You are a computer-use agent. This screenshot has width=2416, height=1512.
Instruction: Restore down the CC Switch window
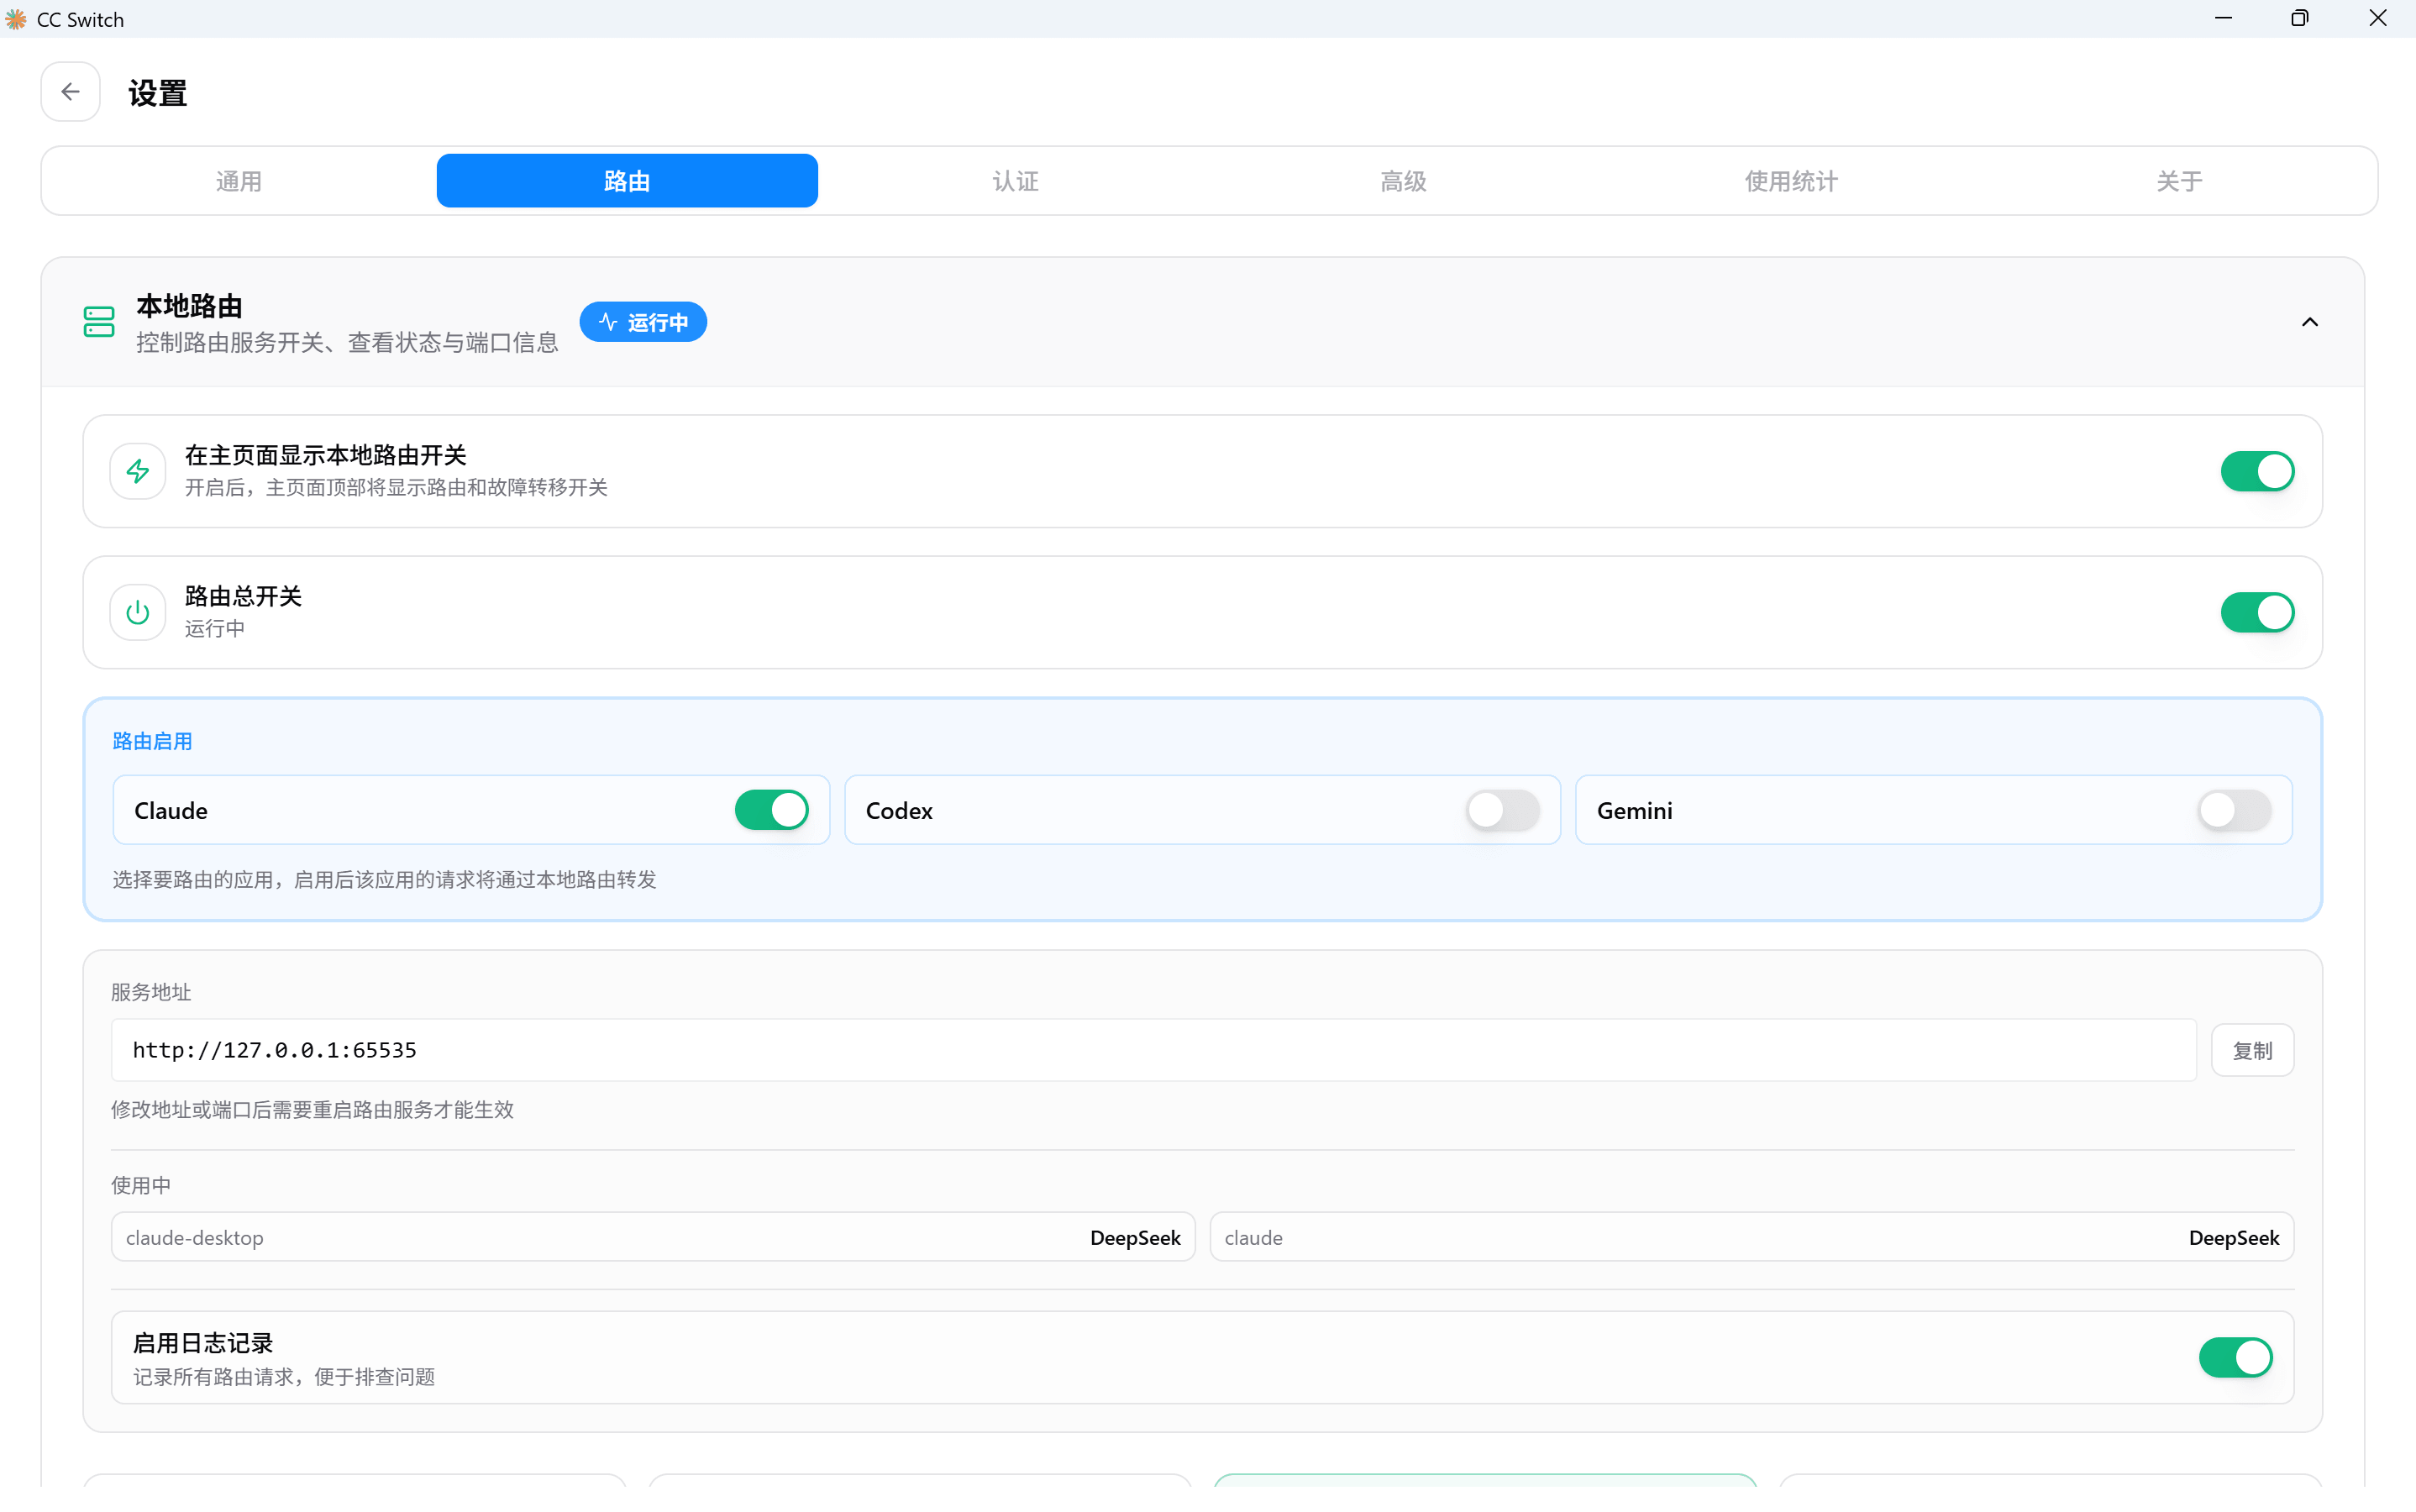coord(2300,19)
